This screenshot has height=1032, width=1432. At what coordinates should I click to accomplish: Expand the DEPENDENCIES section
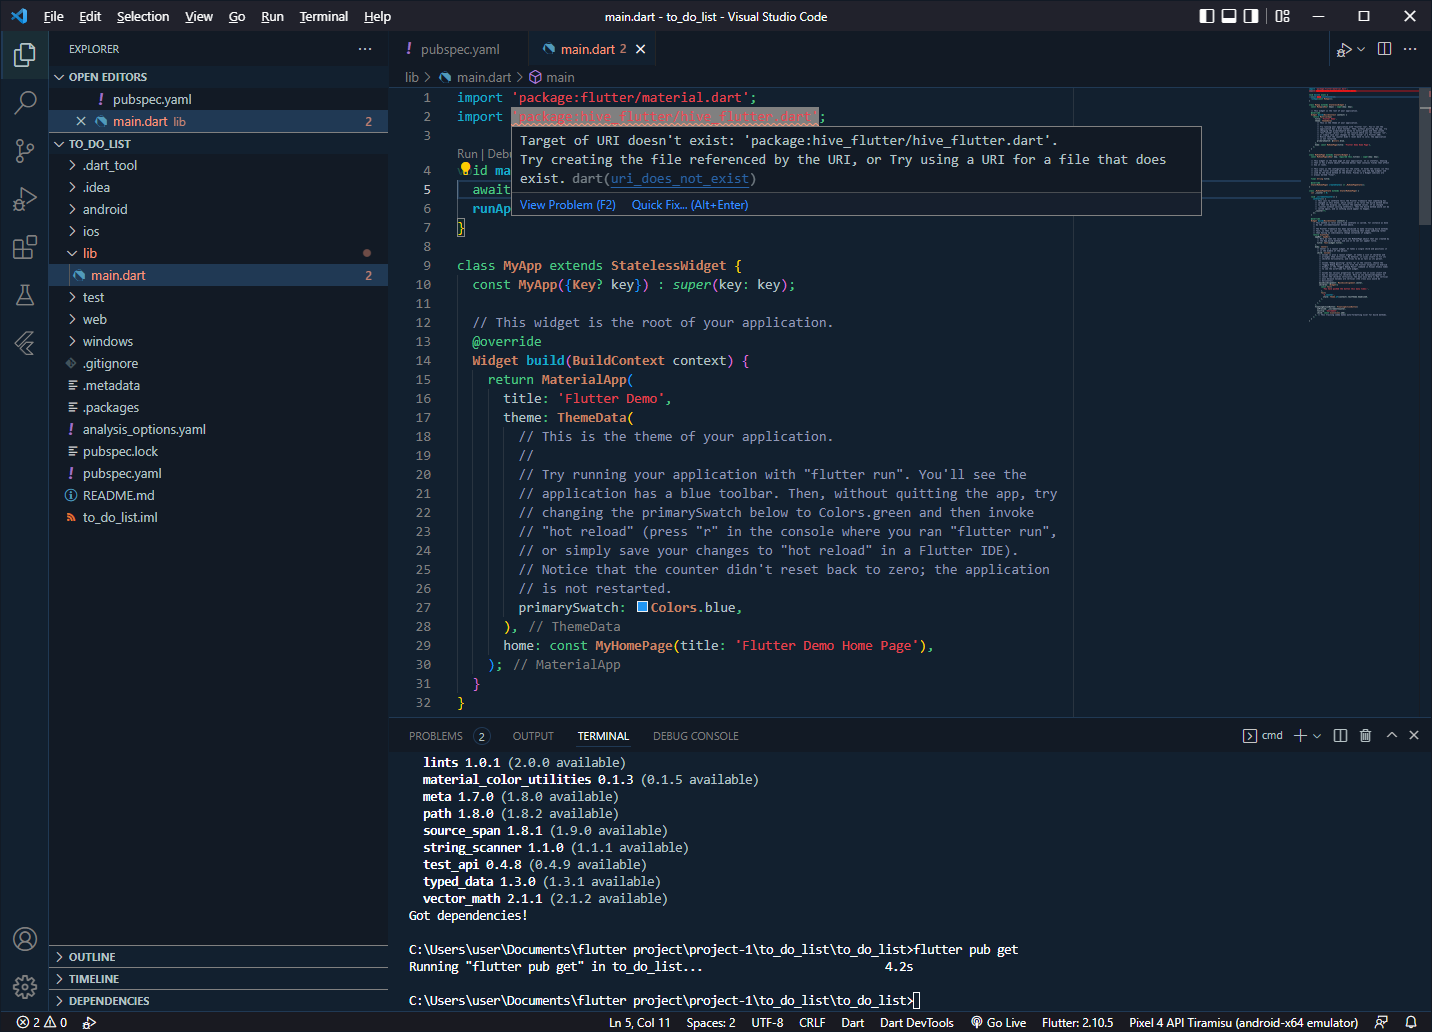[x=218, y=1001]
